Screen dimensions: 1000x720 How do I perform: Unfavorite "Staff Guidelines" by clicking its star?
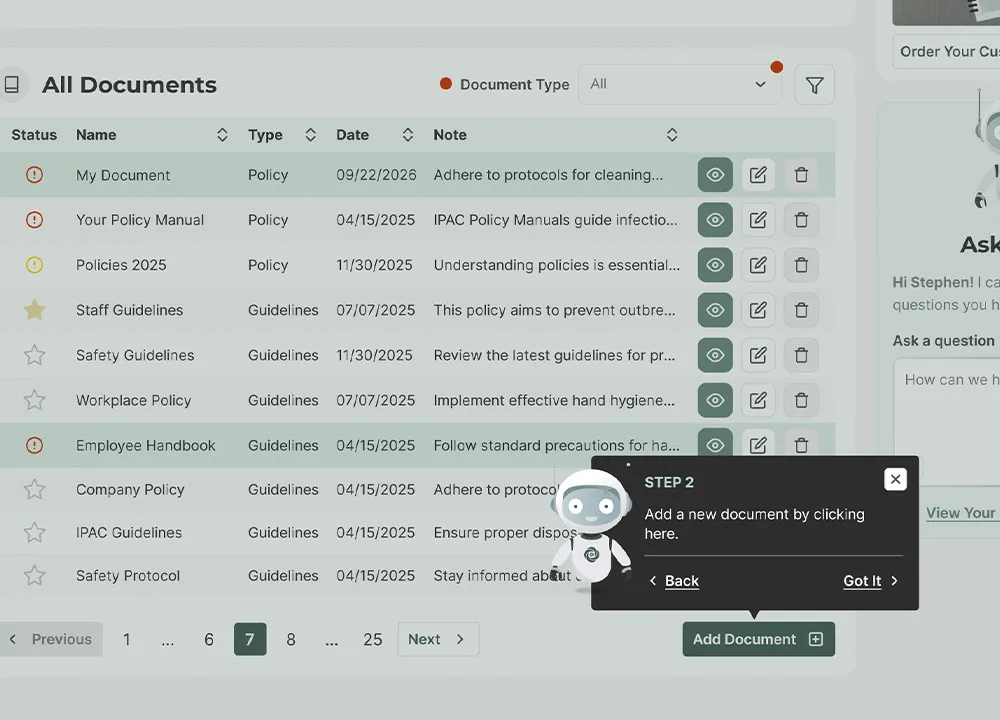click(34, 310)
